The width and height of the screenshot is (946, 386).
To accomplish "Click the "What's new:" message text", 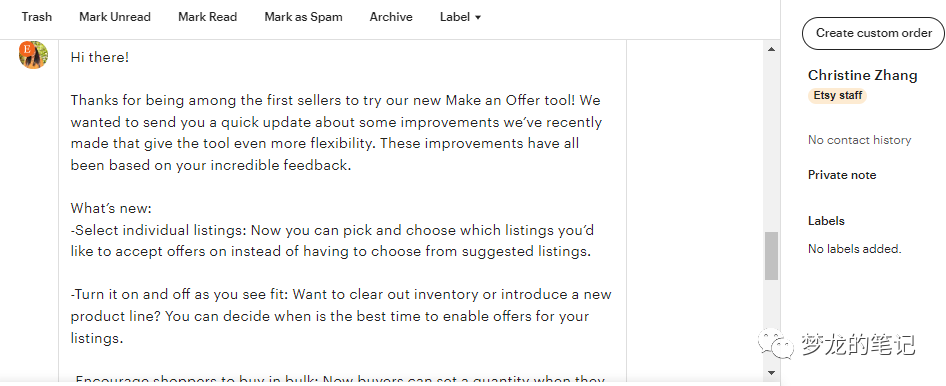I will tap(111, 208).
